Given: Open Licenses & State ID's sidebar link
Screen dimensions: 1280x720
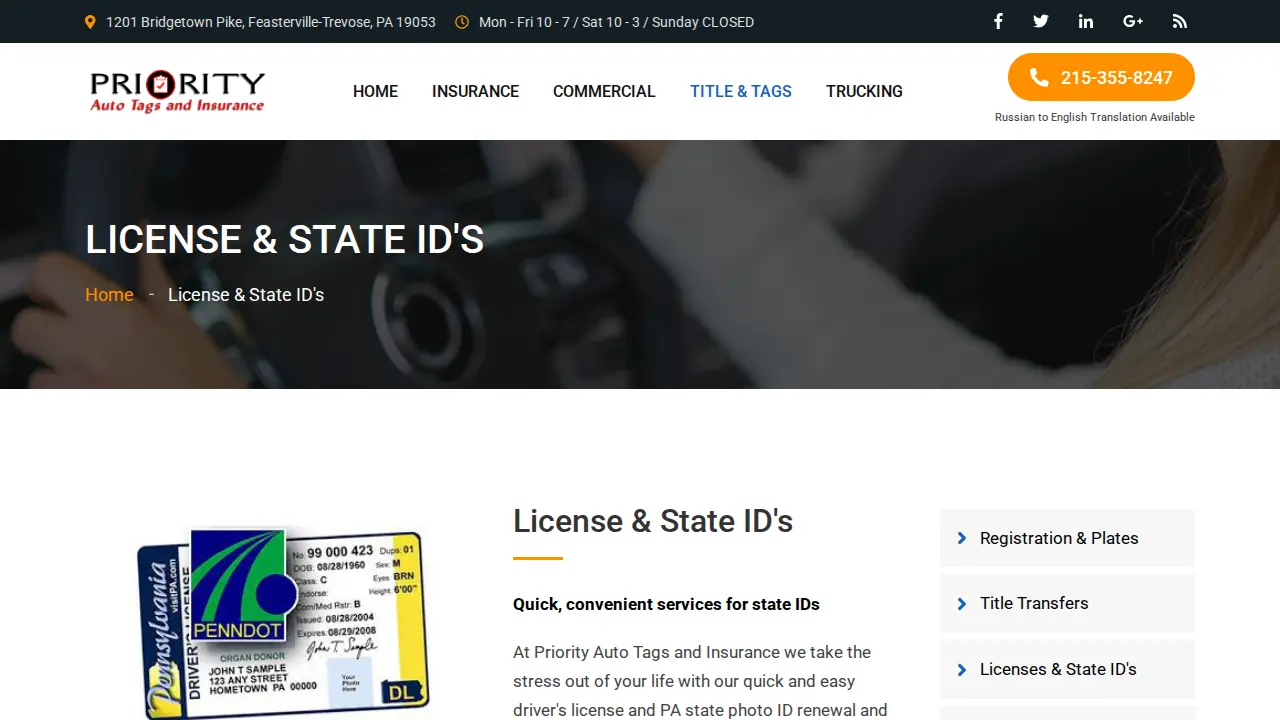Looking at the screenshot, I should (x=1067, y=669).
